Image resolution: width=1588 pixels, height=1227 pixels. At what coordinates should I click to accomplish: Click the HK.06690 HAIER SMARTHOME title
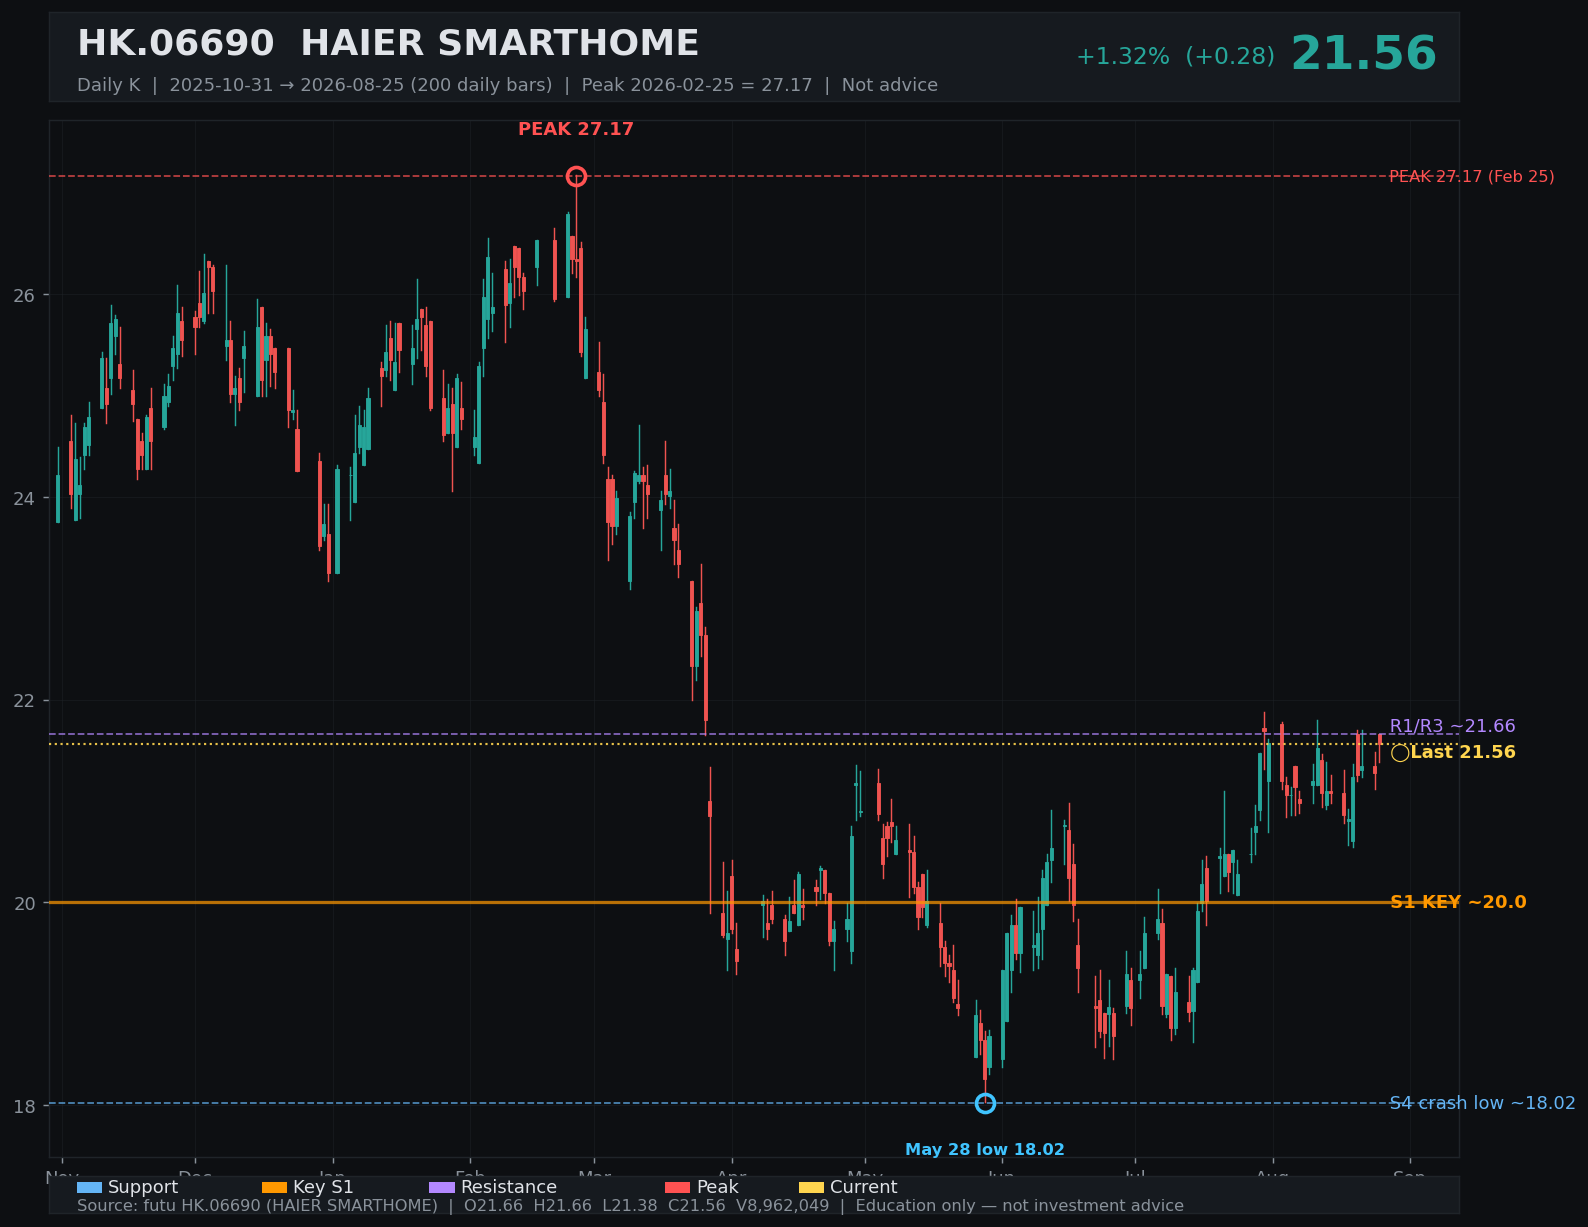[x=388, y=44]
